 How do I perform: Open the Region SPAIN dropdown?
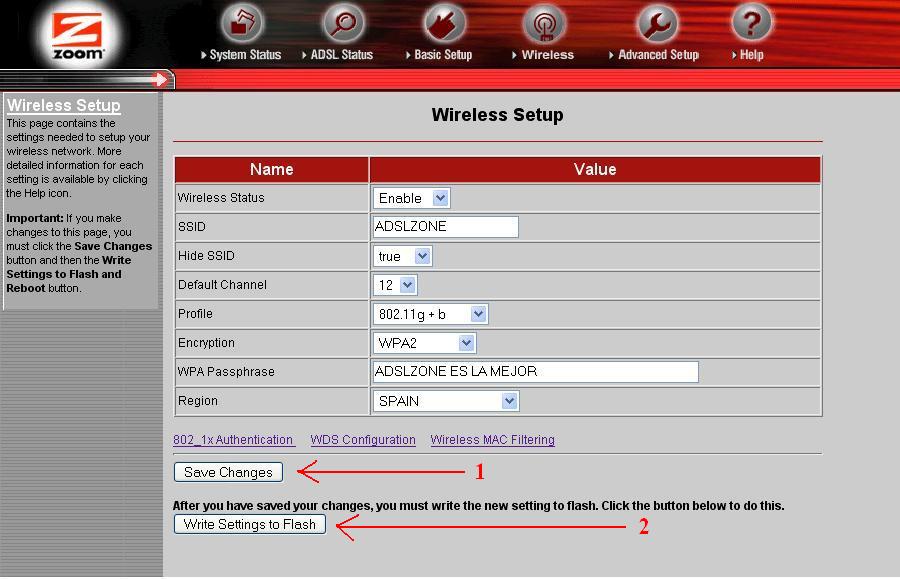(446, 401)
